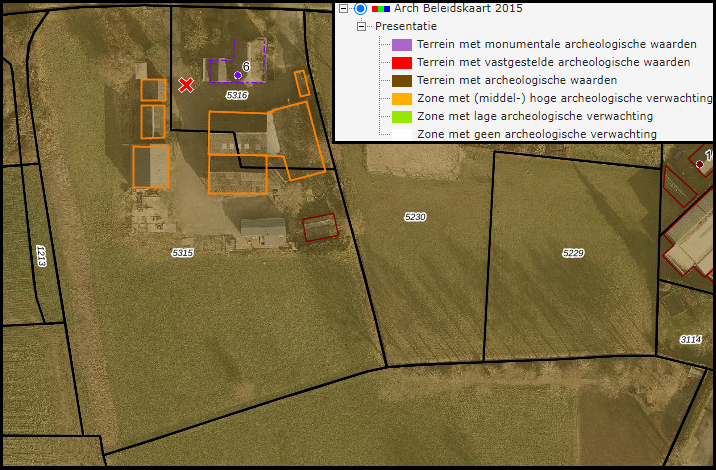This screenshot has height=470, width=716.
Task: Click the dark red outlined building near parcel 5315
Action: (320, 228)
